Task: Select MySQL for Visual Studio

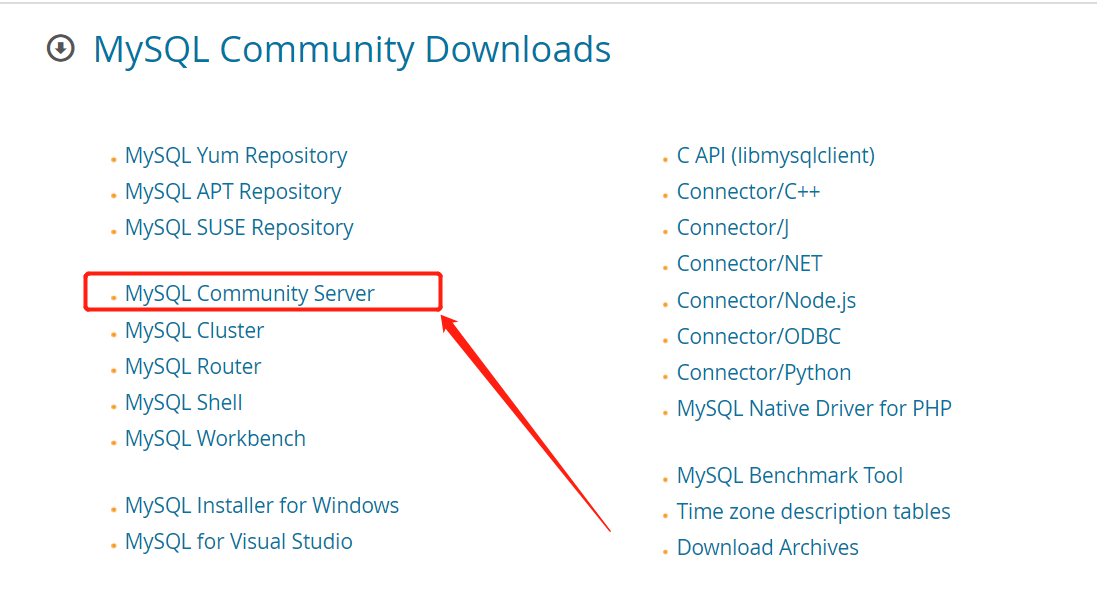Action: coord(239,542)
